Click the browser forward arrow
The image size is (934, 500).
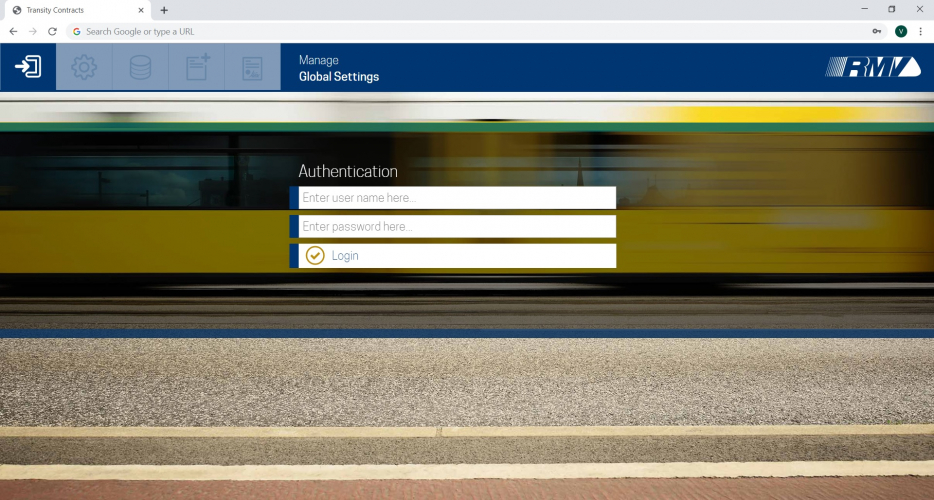pyautogui.click(x=33, y=32)
